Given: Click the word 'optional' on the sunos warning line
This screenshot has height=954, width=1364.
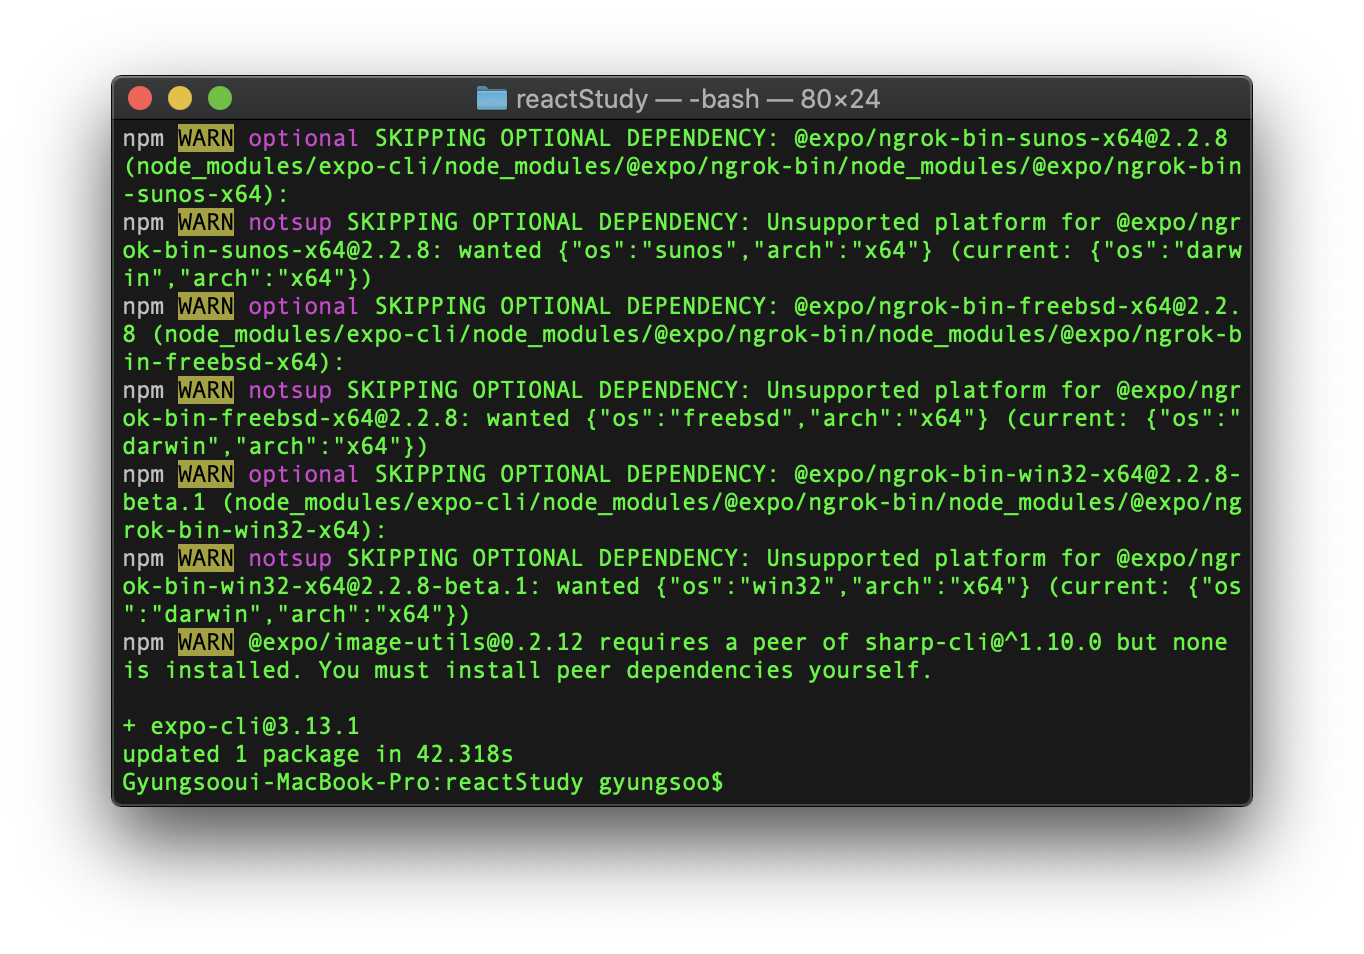Looking at the screenshot, I should pos(304,138).
